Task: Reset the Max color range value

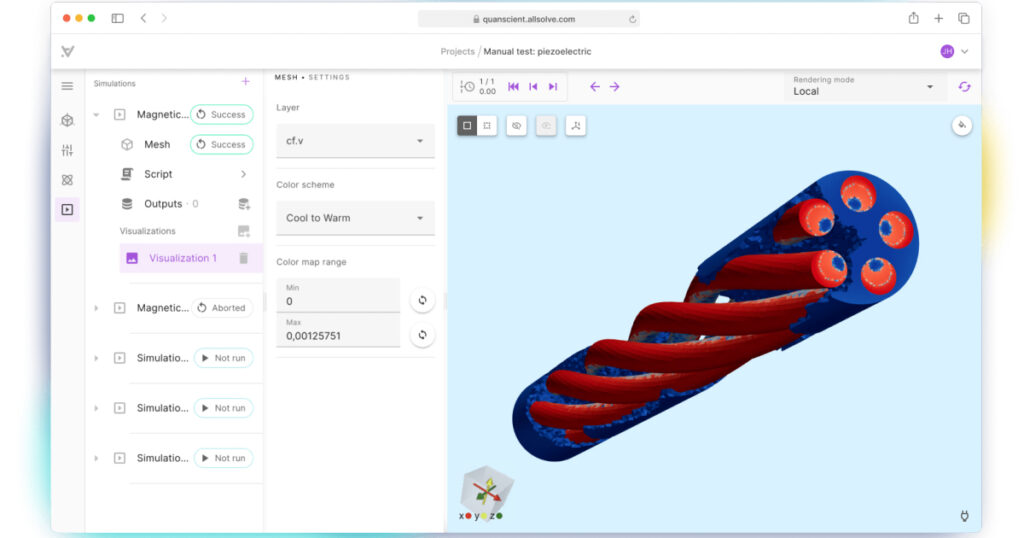Action: coord(423,335)
